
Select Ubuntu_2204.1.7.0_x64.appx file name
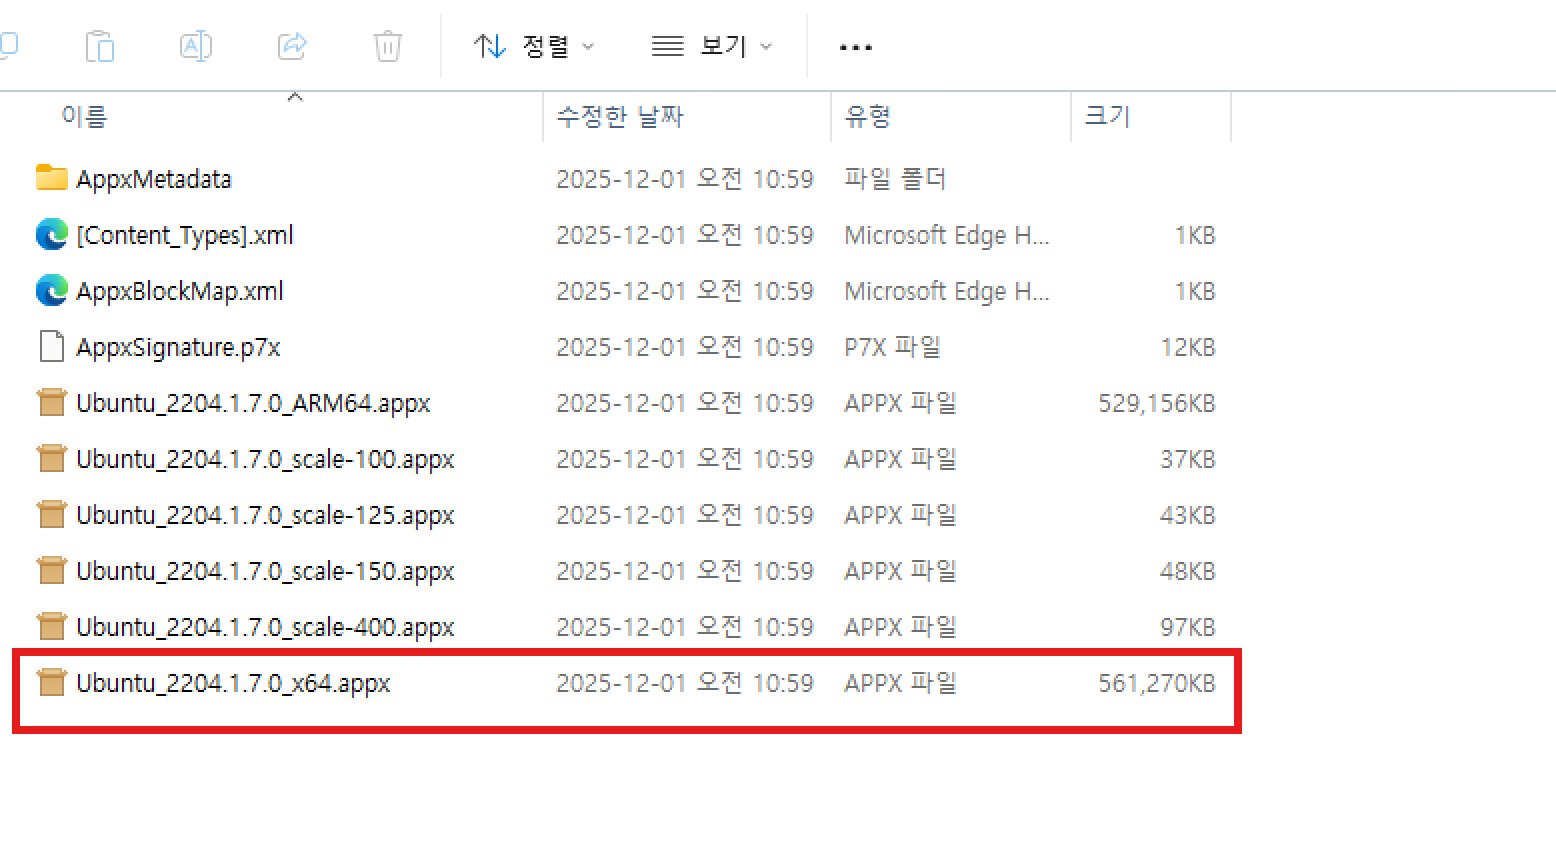tap(233, 683)
